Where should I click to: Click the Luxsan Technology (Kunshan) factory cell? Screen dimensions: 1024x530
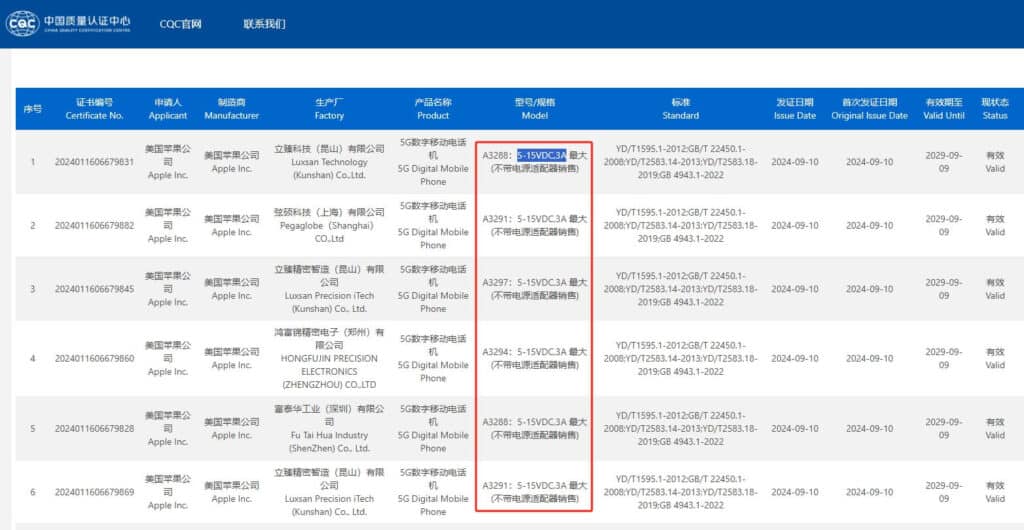tap(329, 162)
